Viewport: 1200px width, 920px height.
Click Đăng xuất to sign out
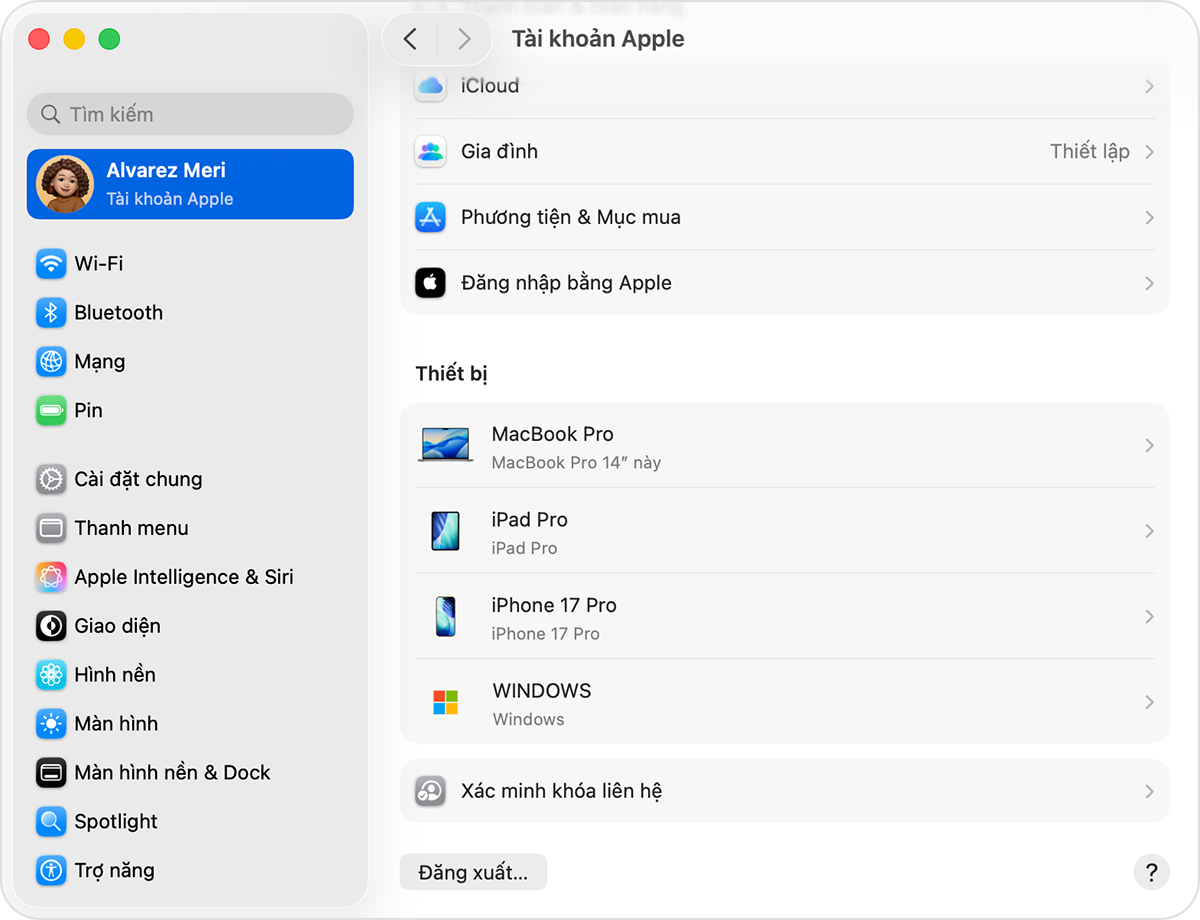(472, 871)
